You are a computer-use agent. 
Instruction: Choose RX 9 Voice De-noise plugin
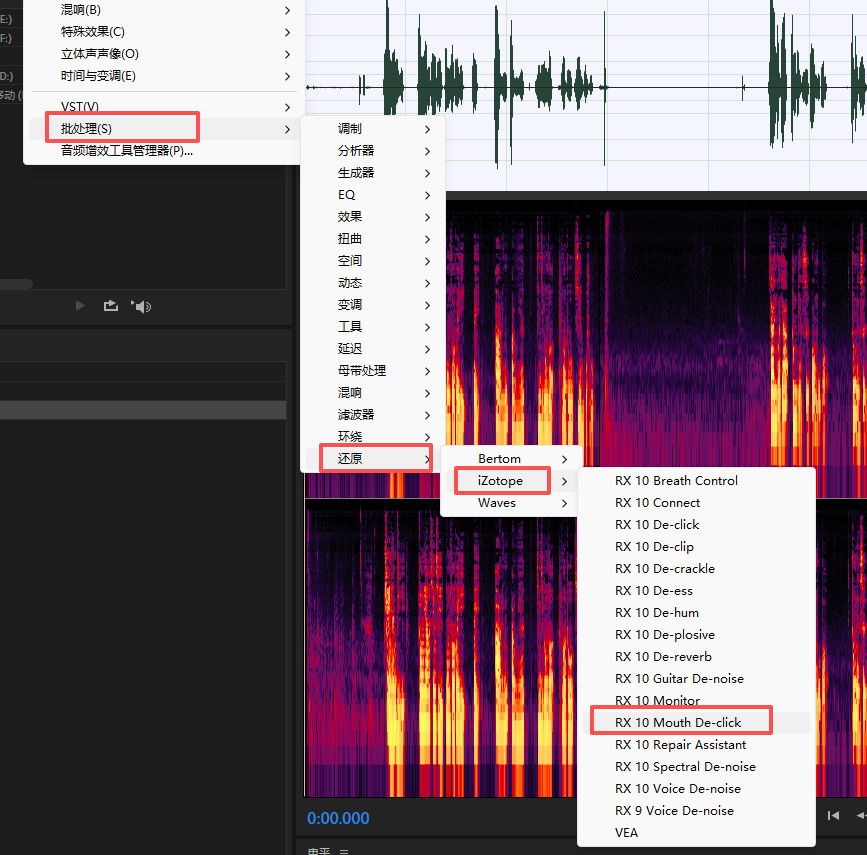click(x=696, y=811)
